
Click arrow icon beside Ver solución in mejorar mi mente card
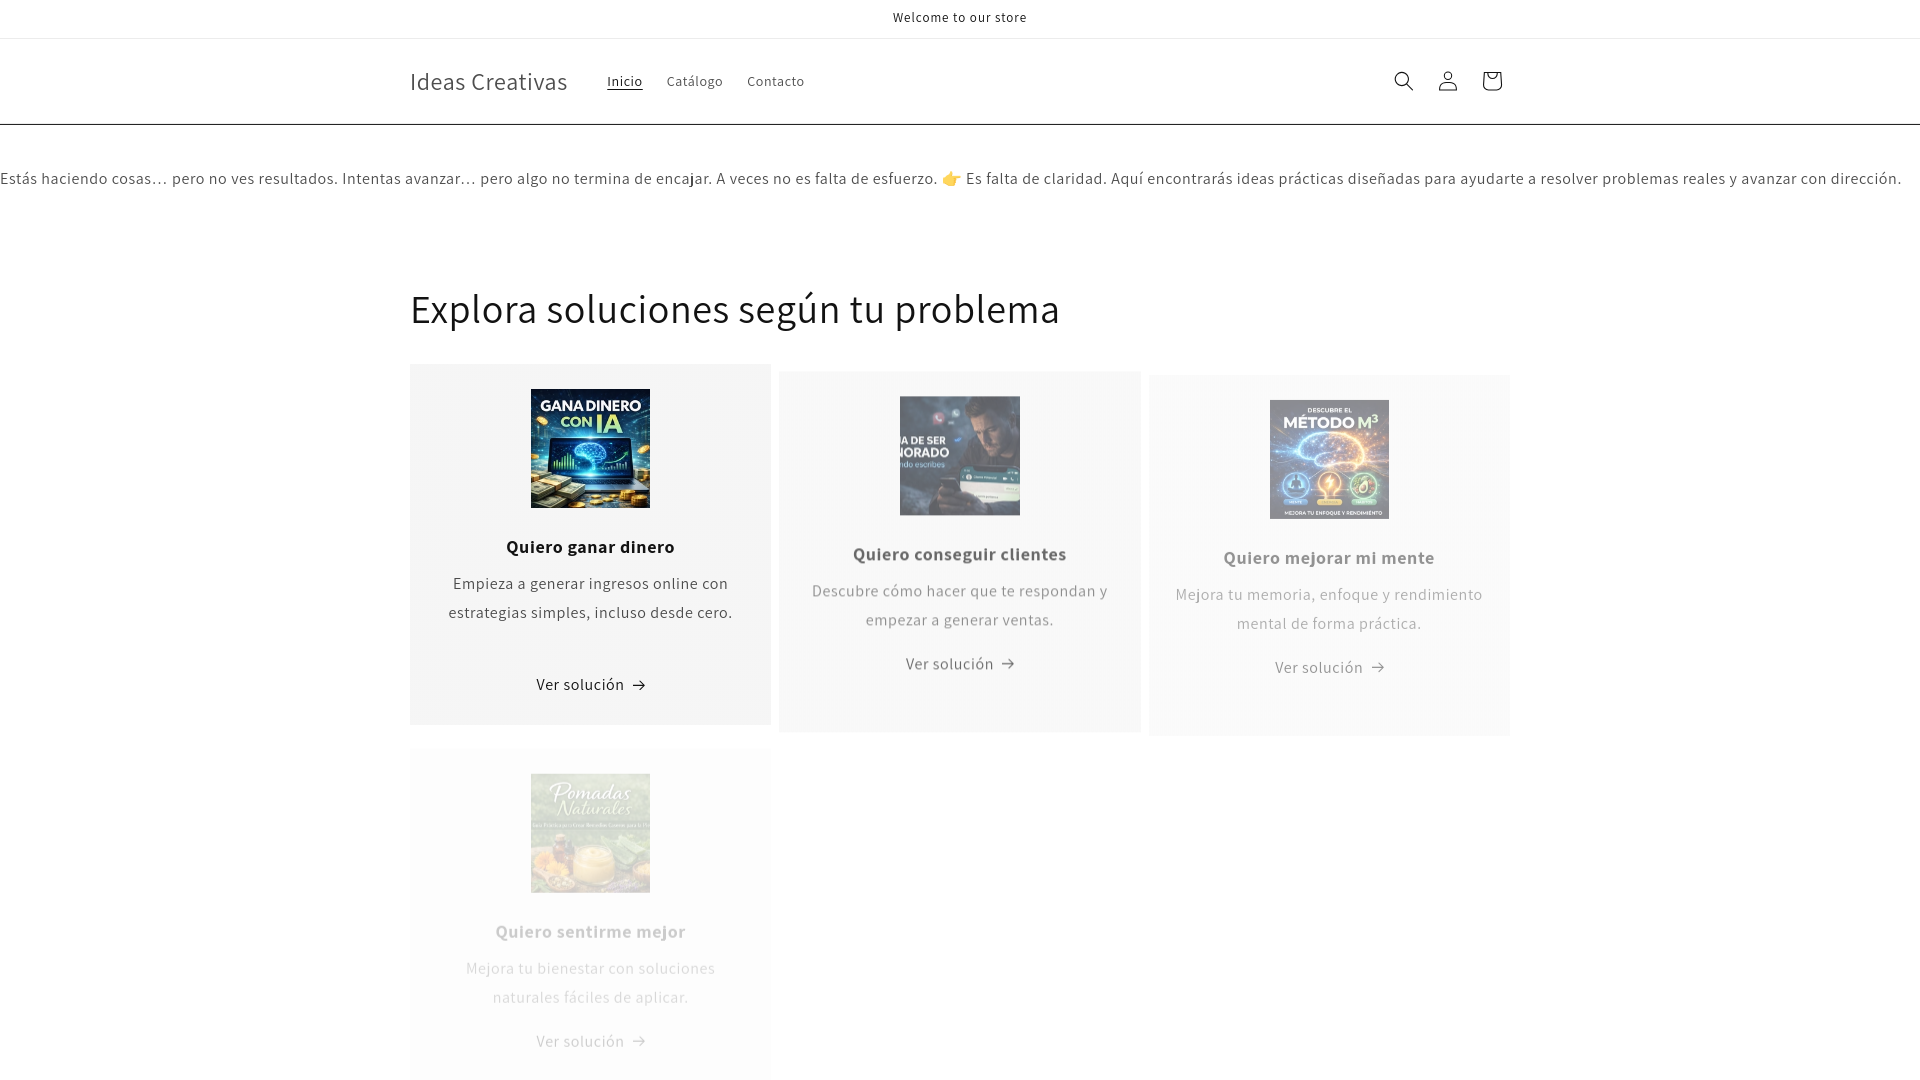(1378, 668)
